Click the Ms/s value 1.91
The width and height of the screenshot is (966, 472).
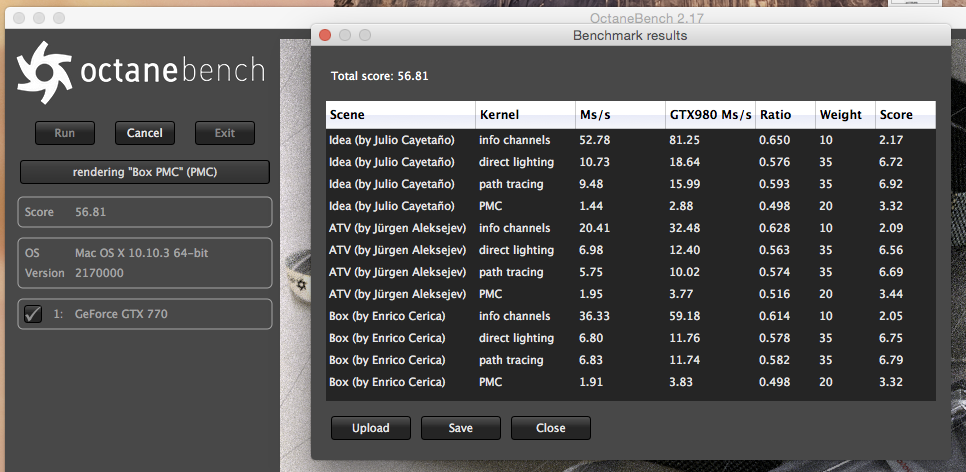coord(591,382)
